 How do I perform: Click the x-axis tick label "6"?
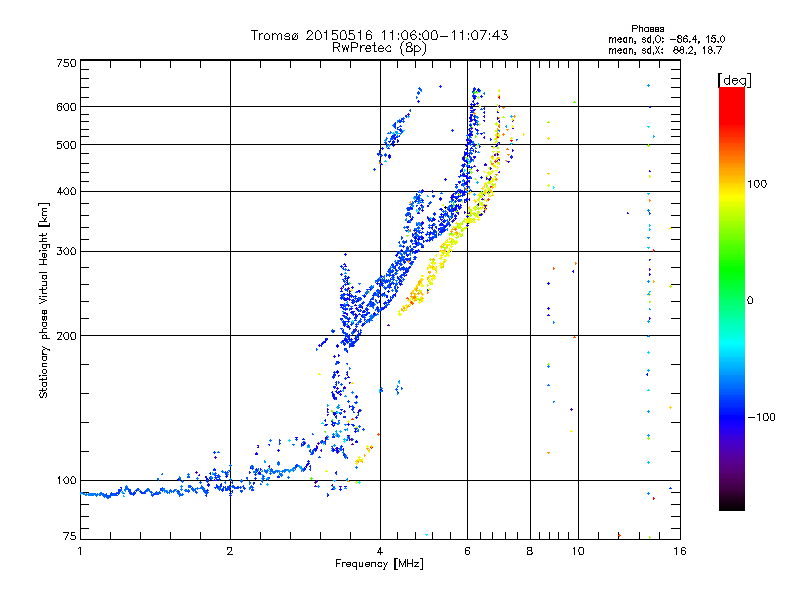(x=467, y=551)
